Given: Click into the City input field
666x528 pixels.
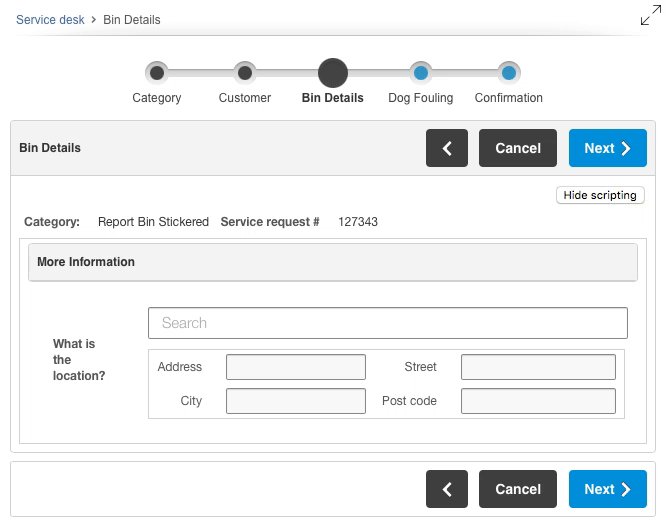Looking at the screenshot, I should (x=296, y=401).
